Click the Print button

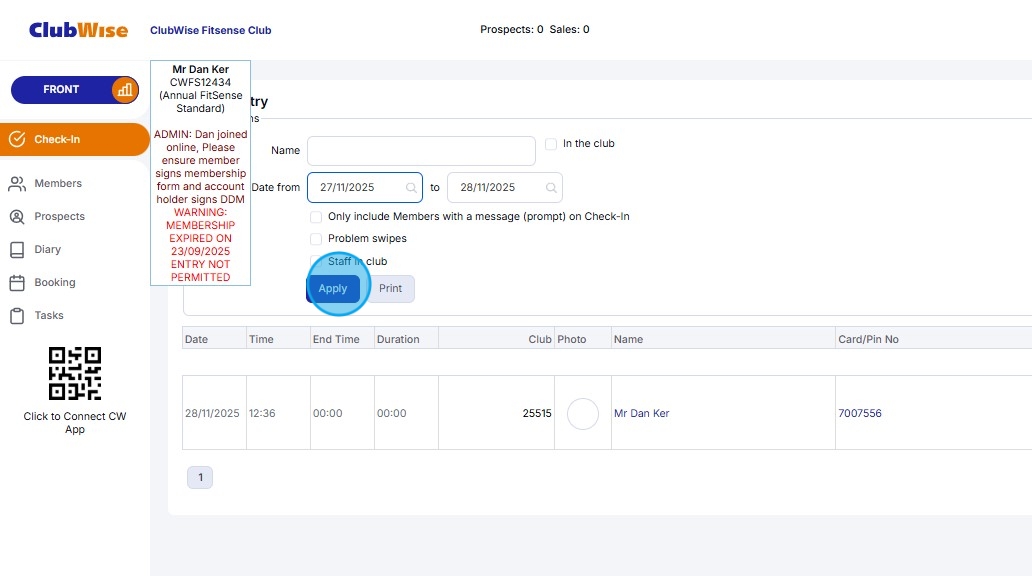click(x=390, y=288)
